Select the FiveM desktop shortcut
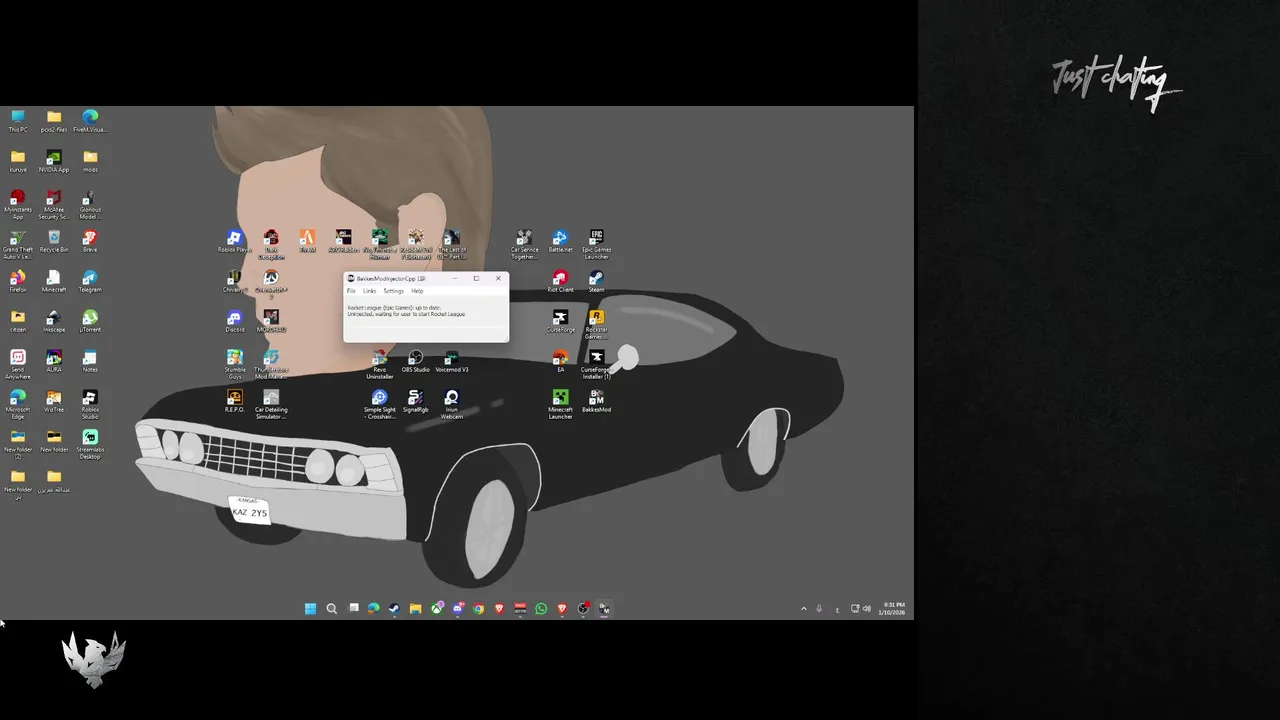Viewport: 1280px width, 720px height. pos(307,241)
